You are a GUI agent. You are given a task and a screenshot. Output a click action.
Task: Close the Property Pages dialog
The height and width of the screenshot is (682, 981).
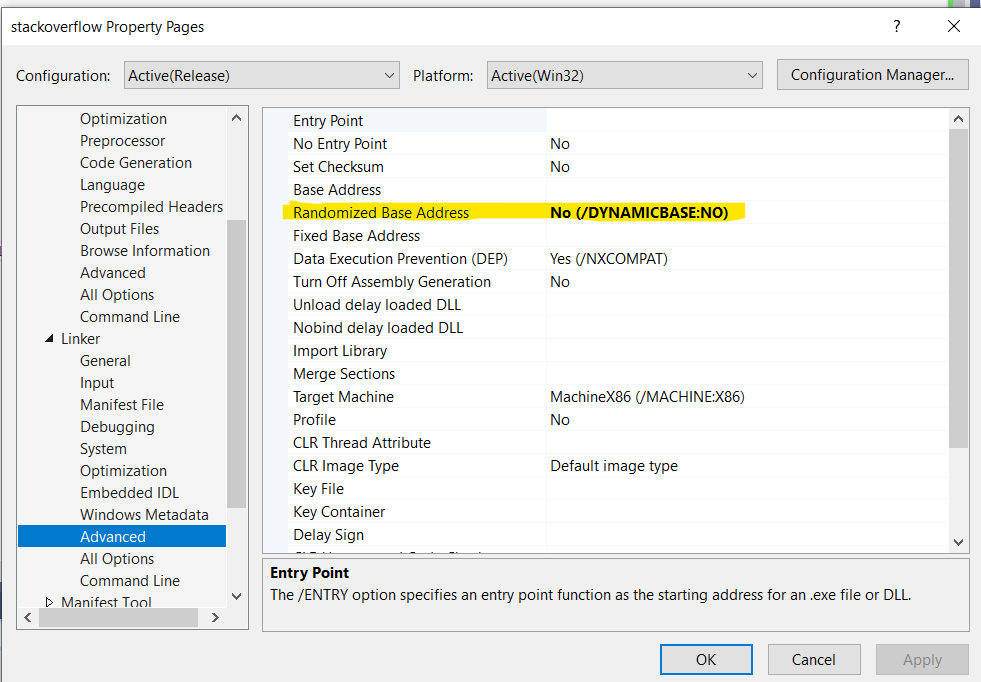click(951, 27)
